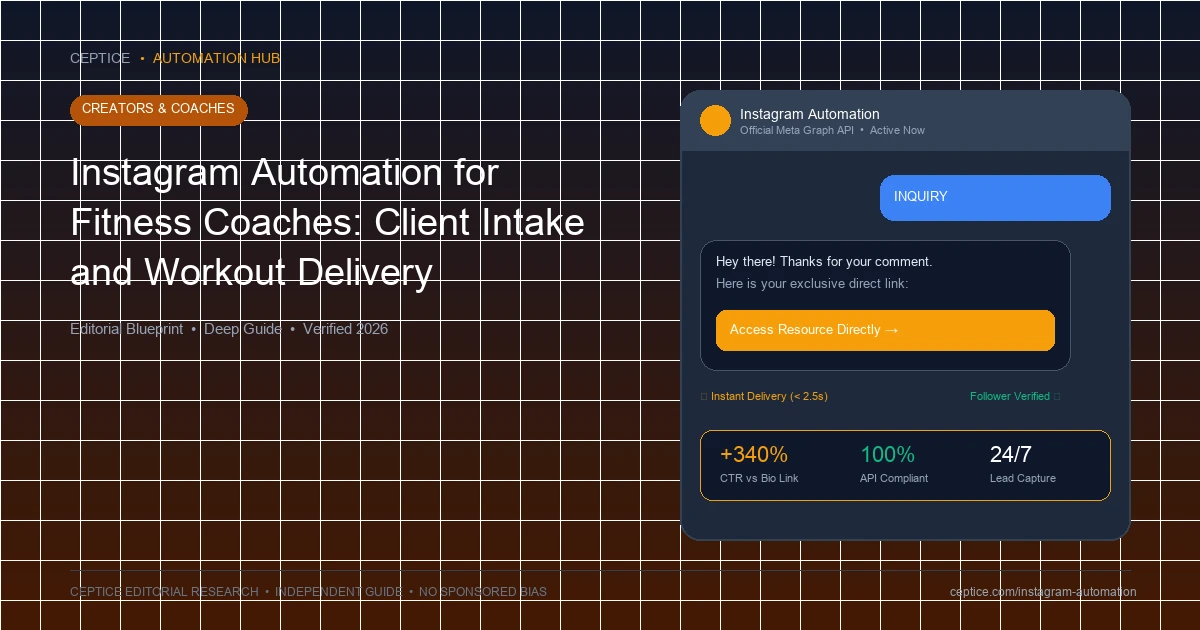Click 'INDEPENDENT GUIDE' footer text
Image resolution: width=1200 pixels, height=630 pixels.
[x=339, y=592]
